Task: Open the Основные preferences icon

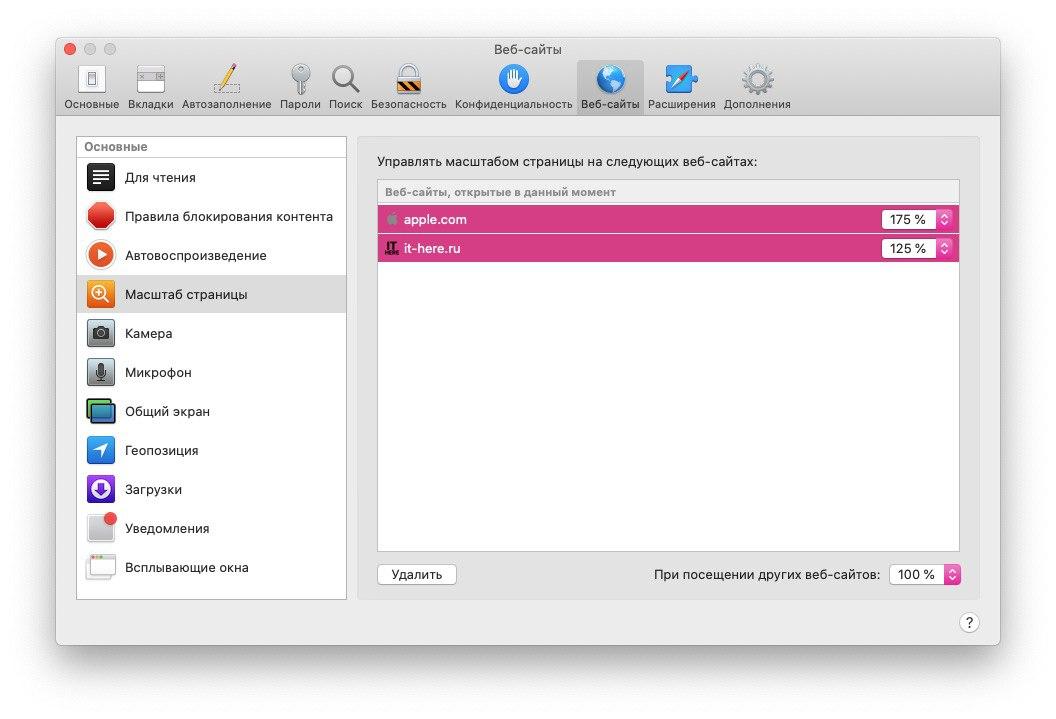Action: click(x=92, y=81)
